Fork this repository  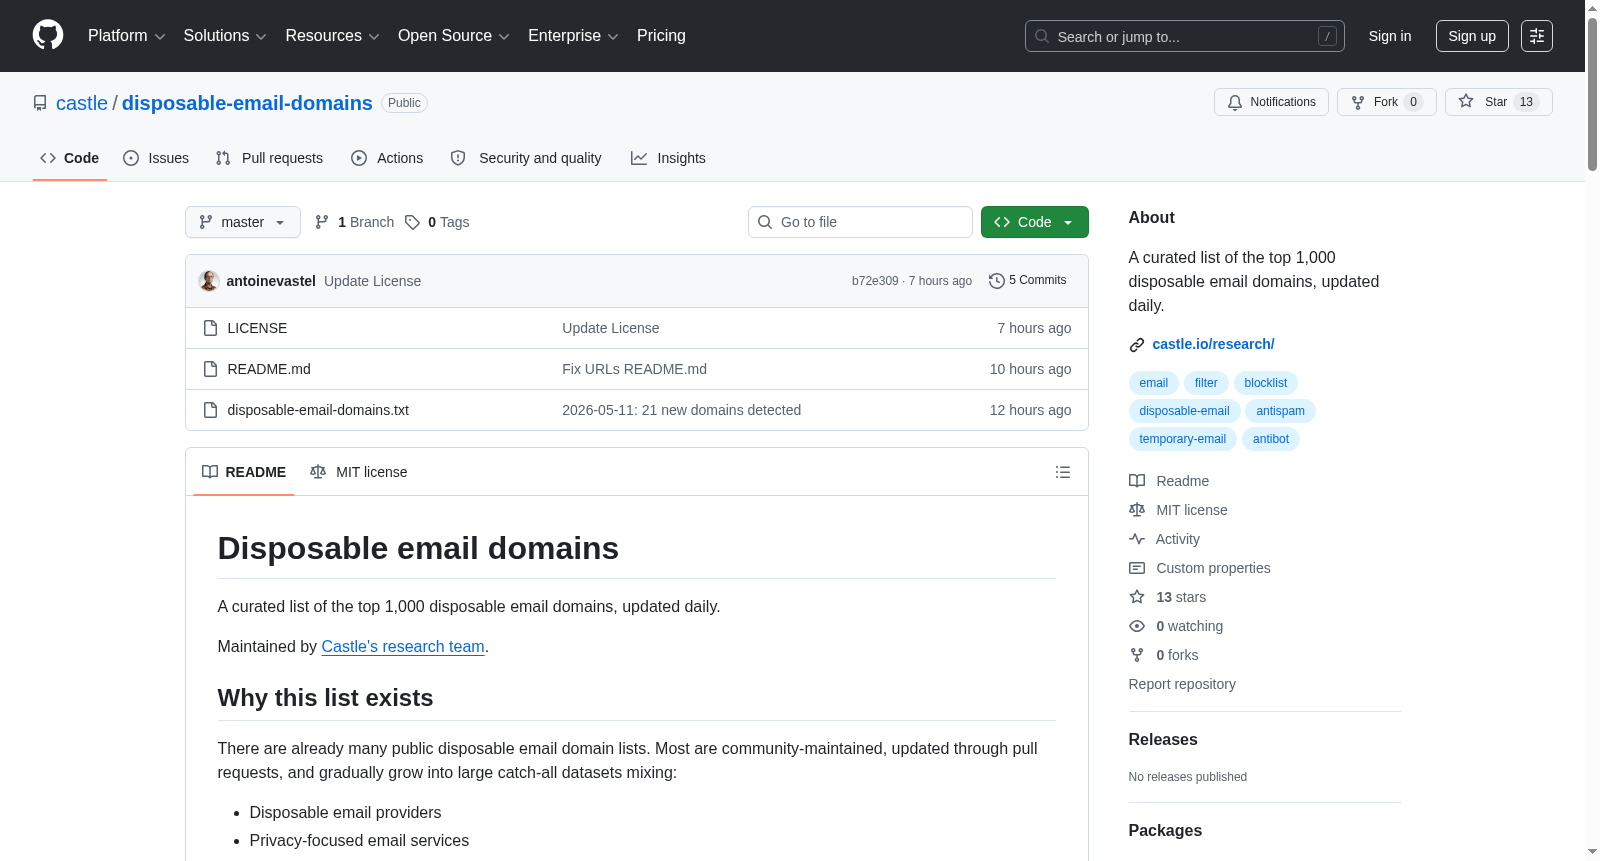tap(1387, 102)
